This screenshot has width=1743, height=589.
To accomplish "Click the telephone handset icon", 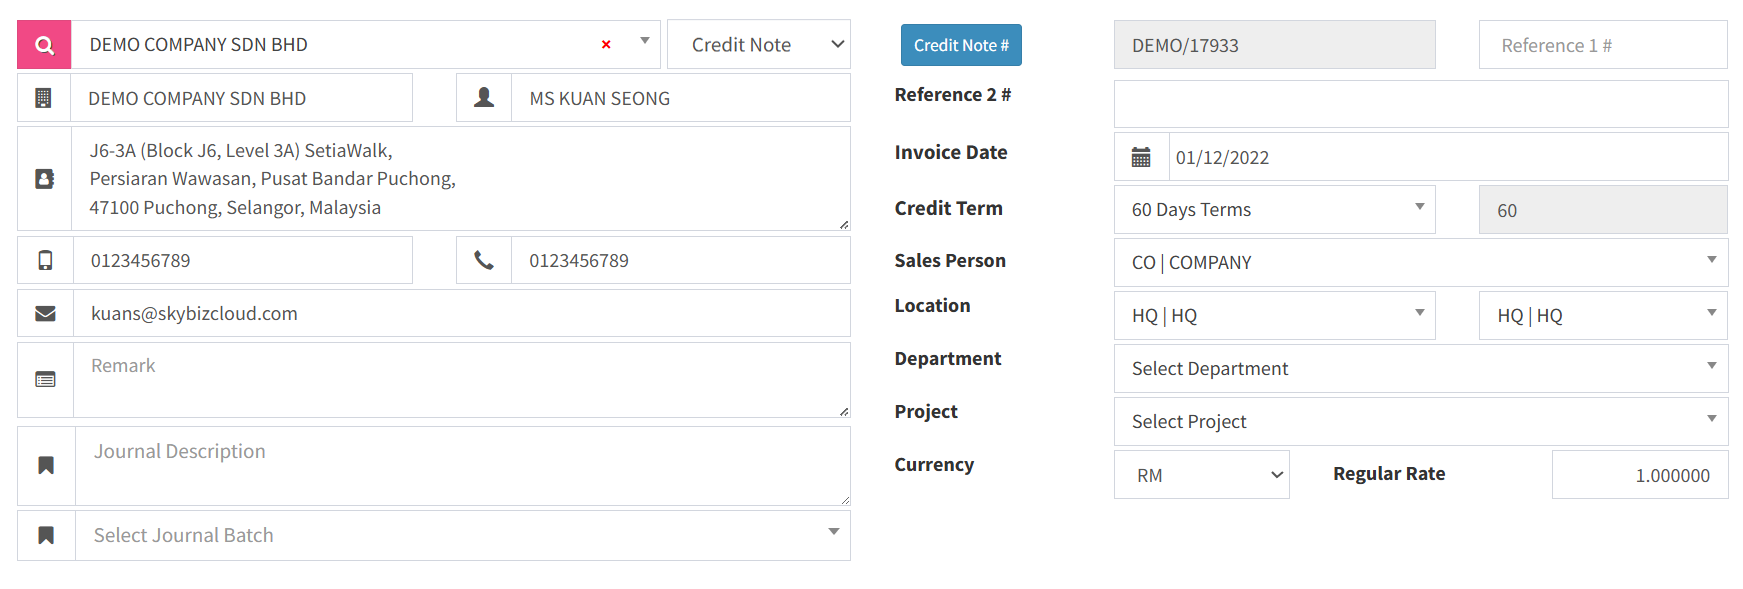I will (484, 261).
